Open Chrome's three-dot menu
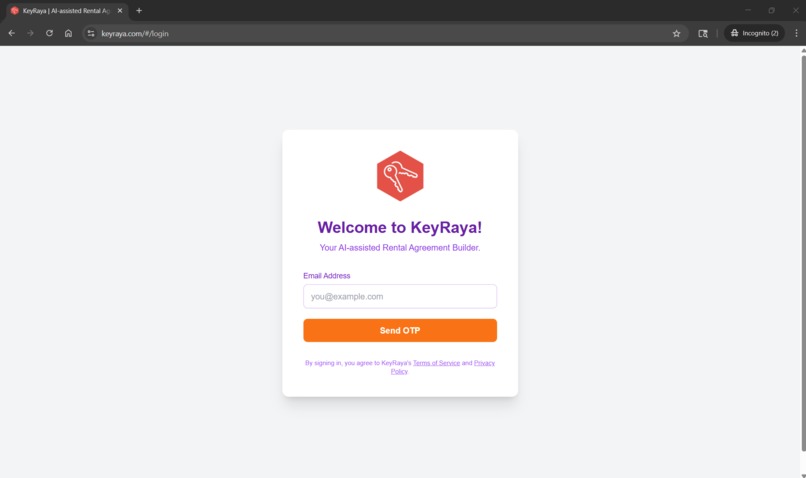Image resolution: width=806 pixels, height=478 pixels. coord(796,33)
